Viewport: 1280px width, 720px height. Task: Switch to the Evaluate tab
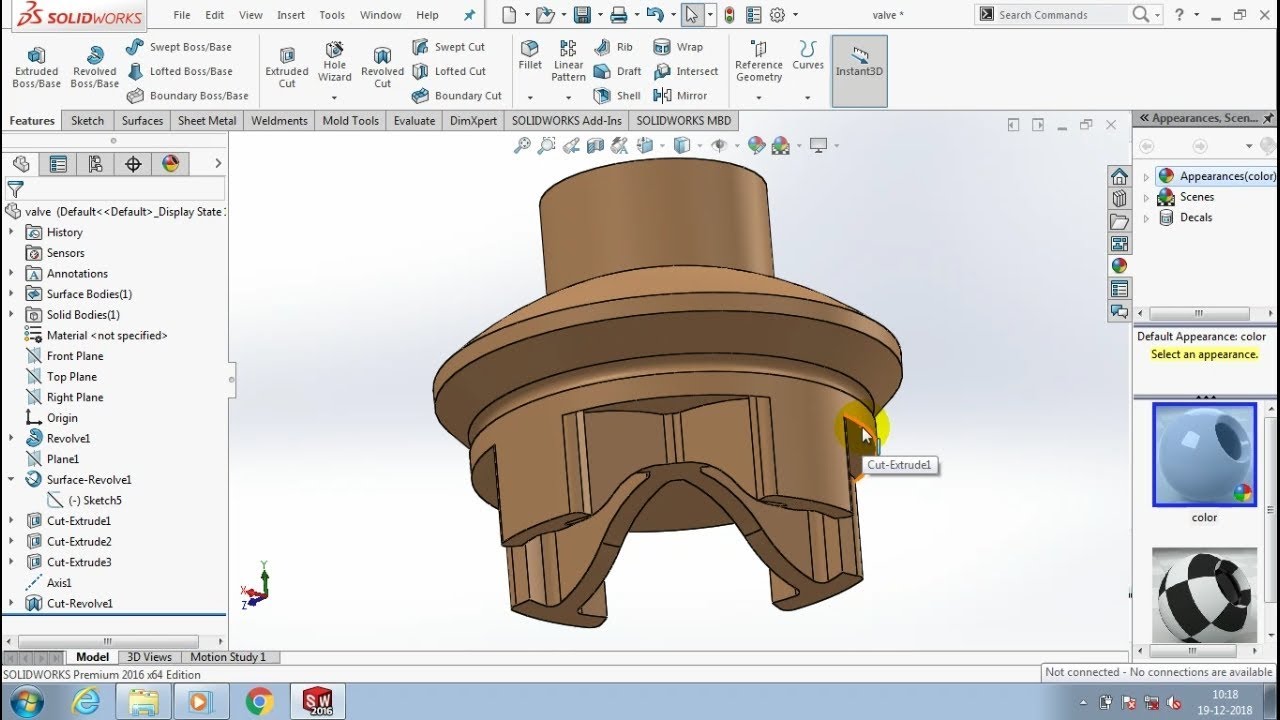coord(414,120)
